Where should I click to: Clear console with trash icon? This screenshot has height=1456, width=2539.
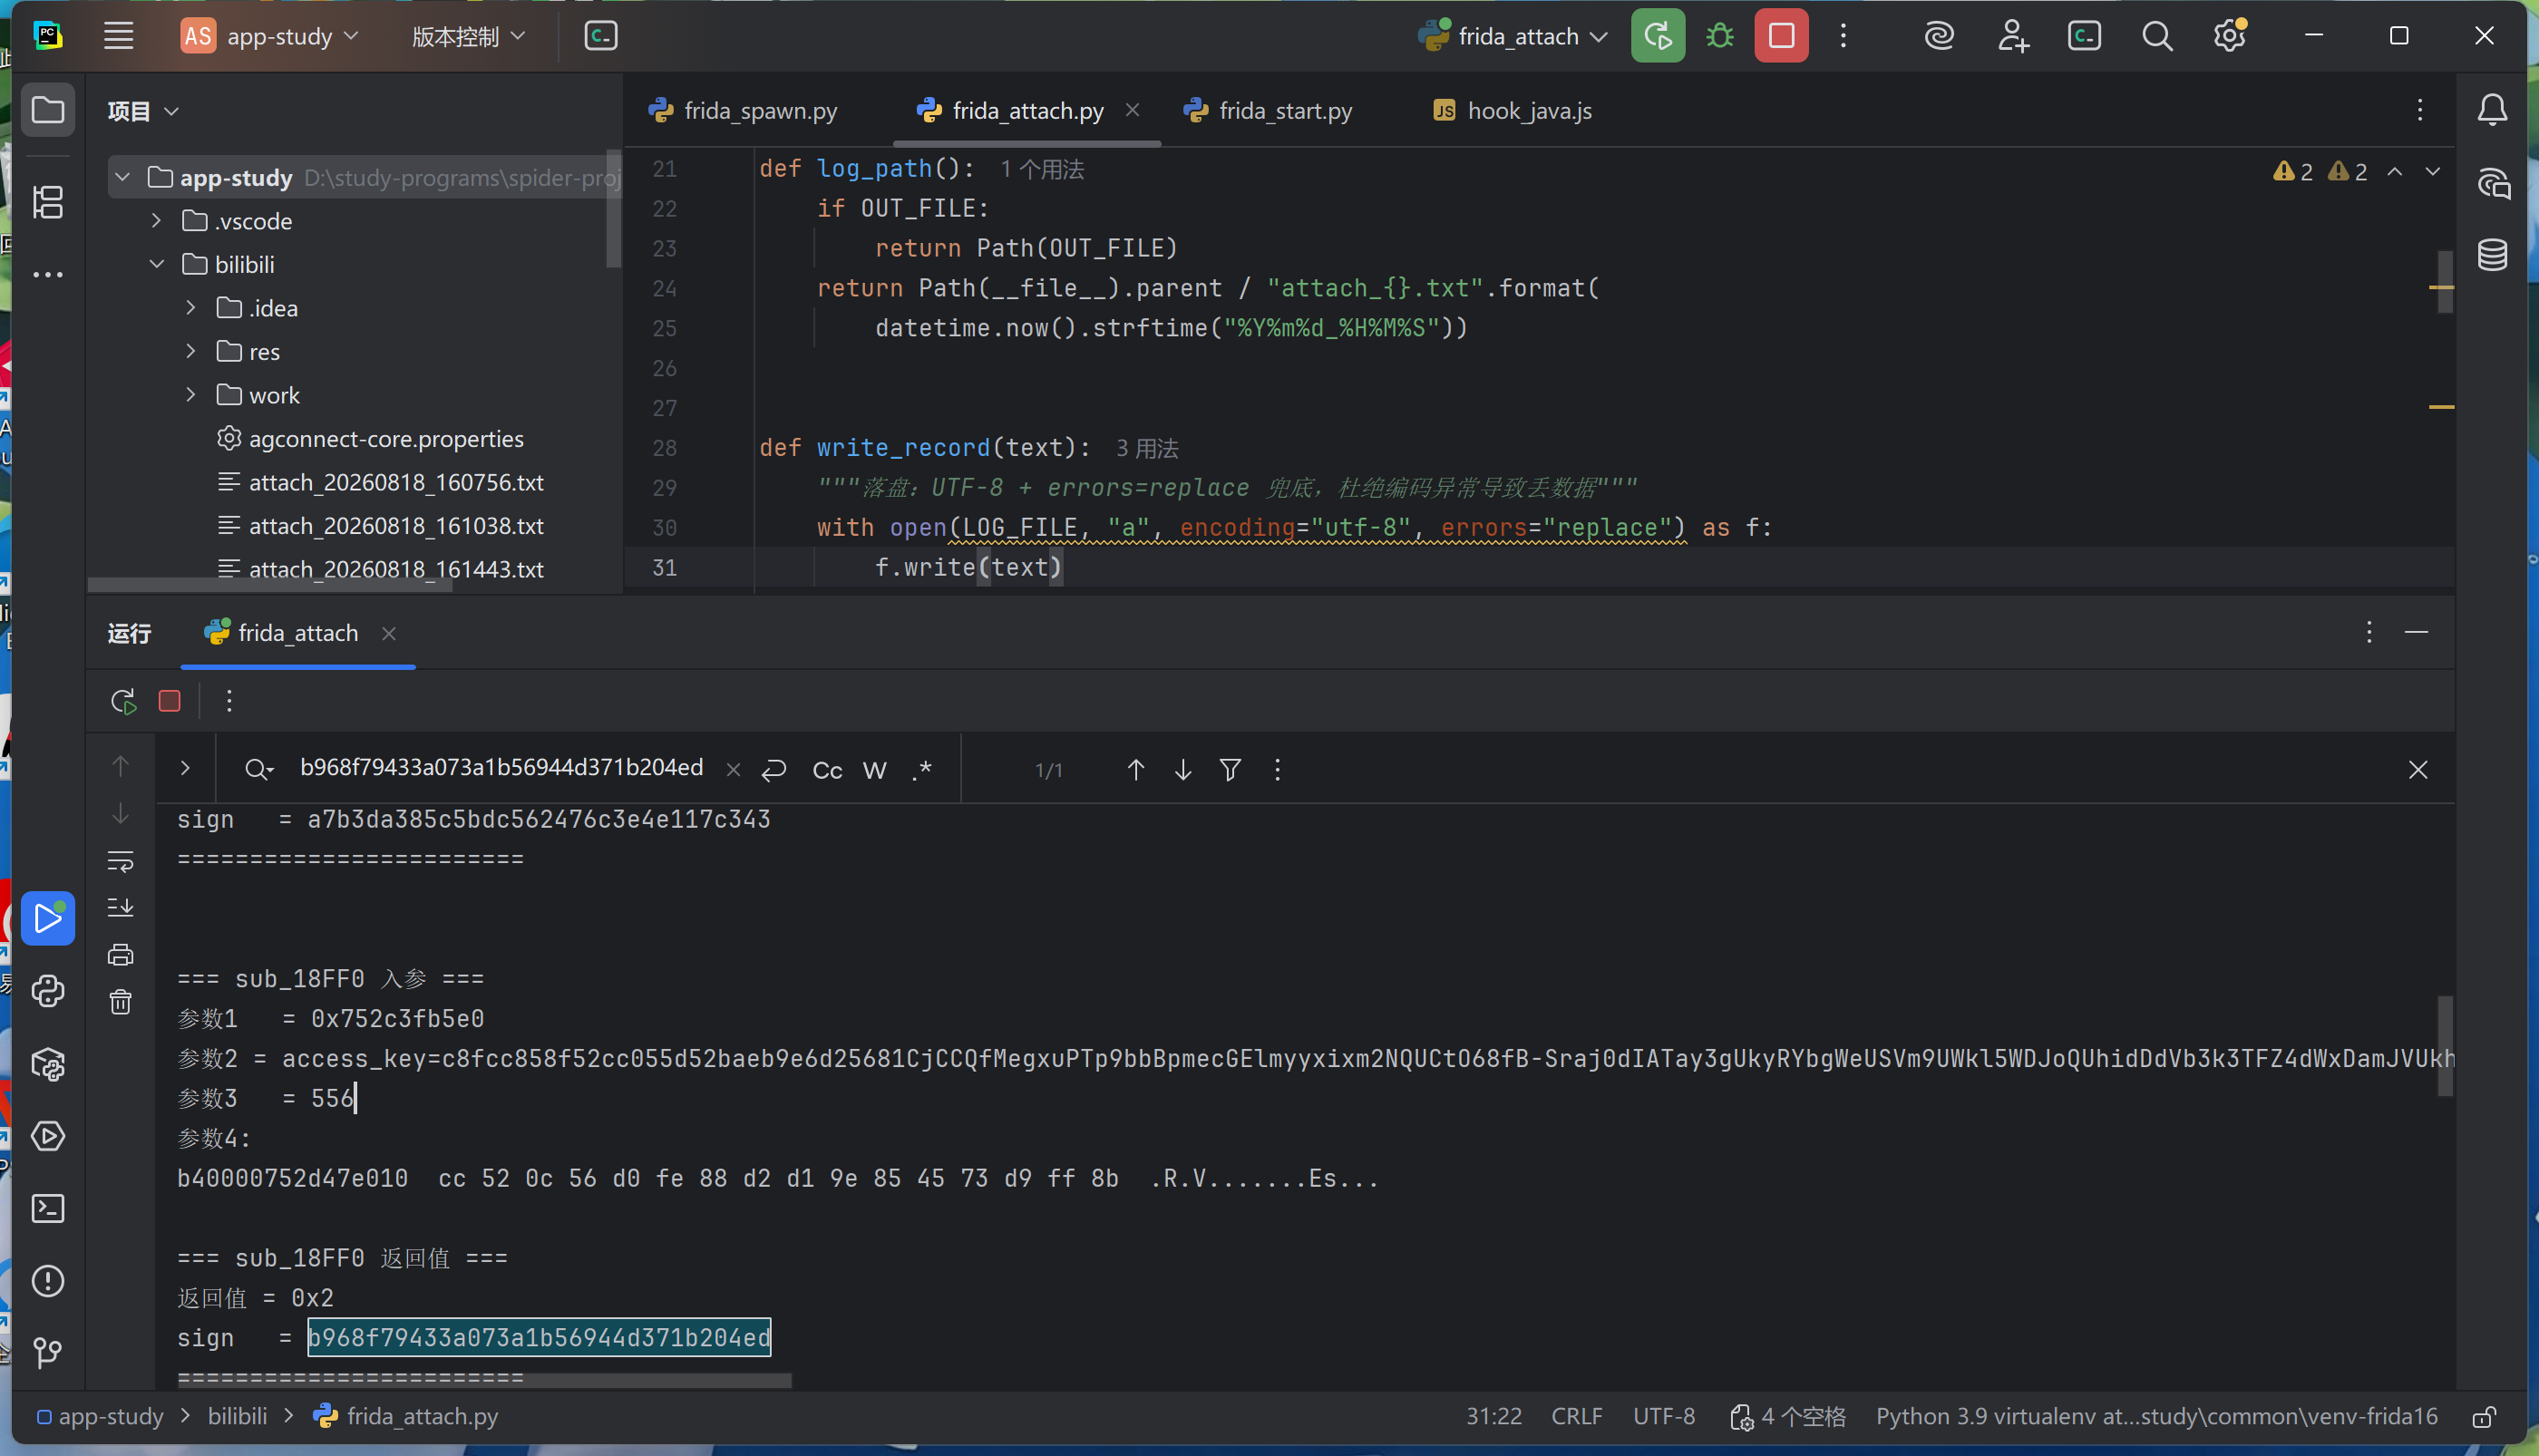[120, 1002]
